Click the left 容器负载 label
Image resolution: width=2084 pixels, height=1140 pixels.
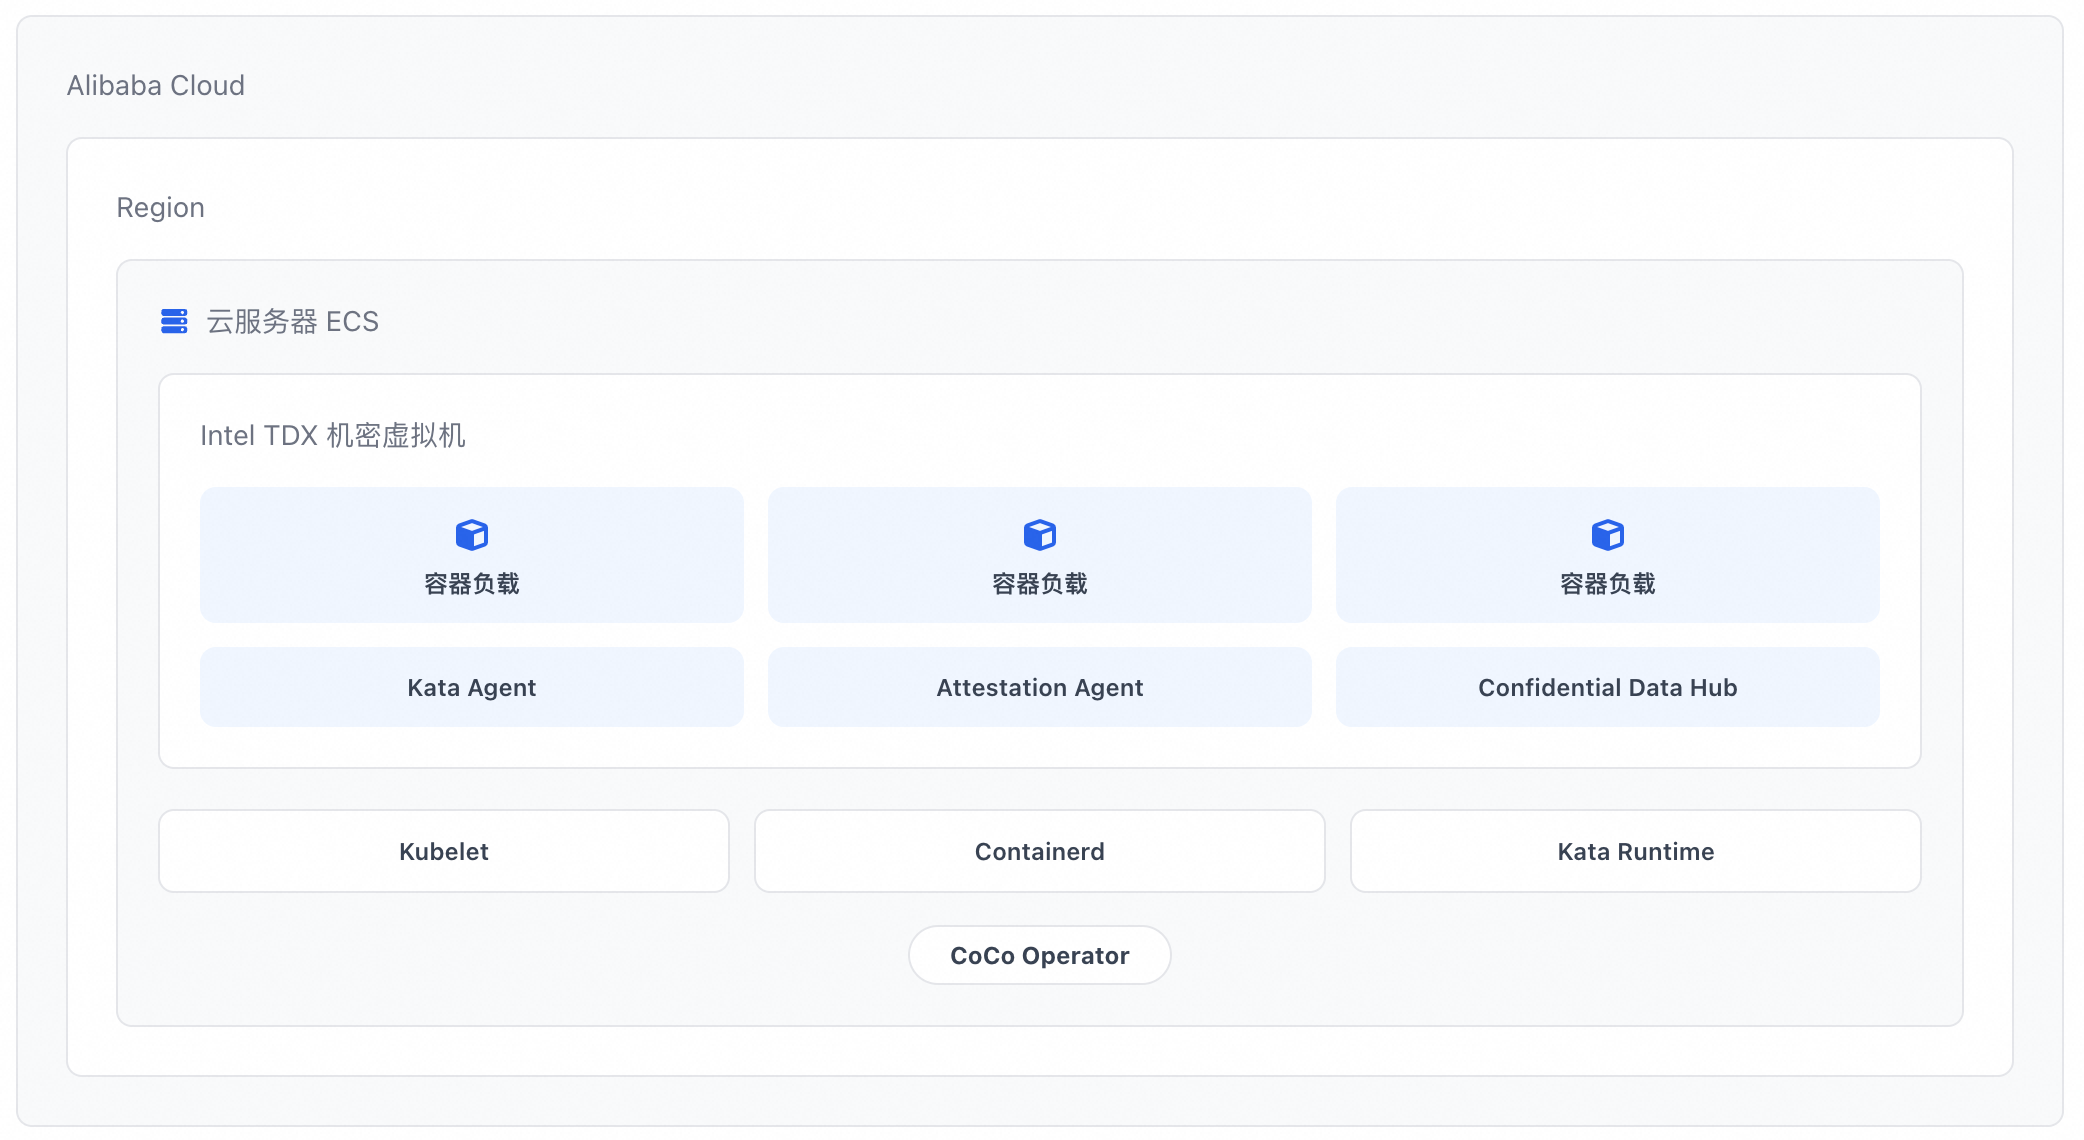pos(472,584)
